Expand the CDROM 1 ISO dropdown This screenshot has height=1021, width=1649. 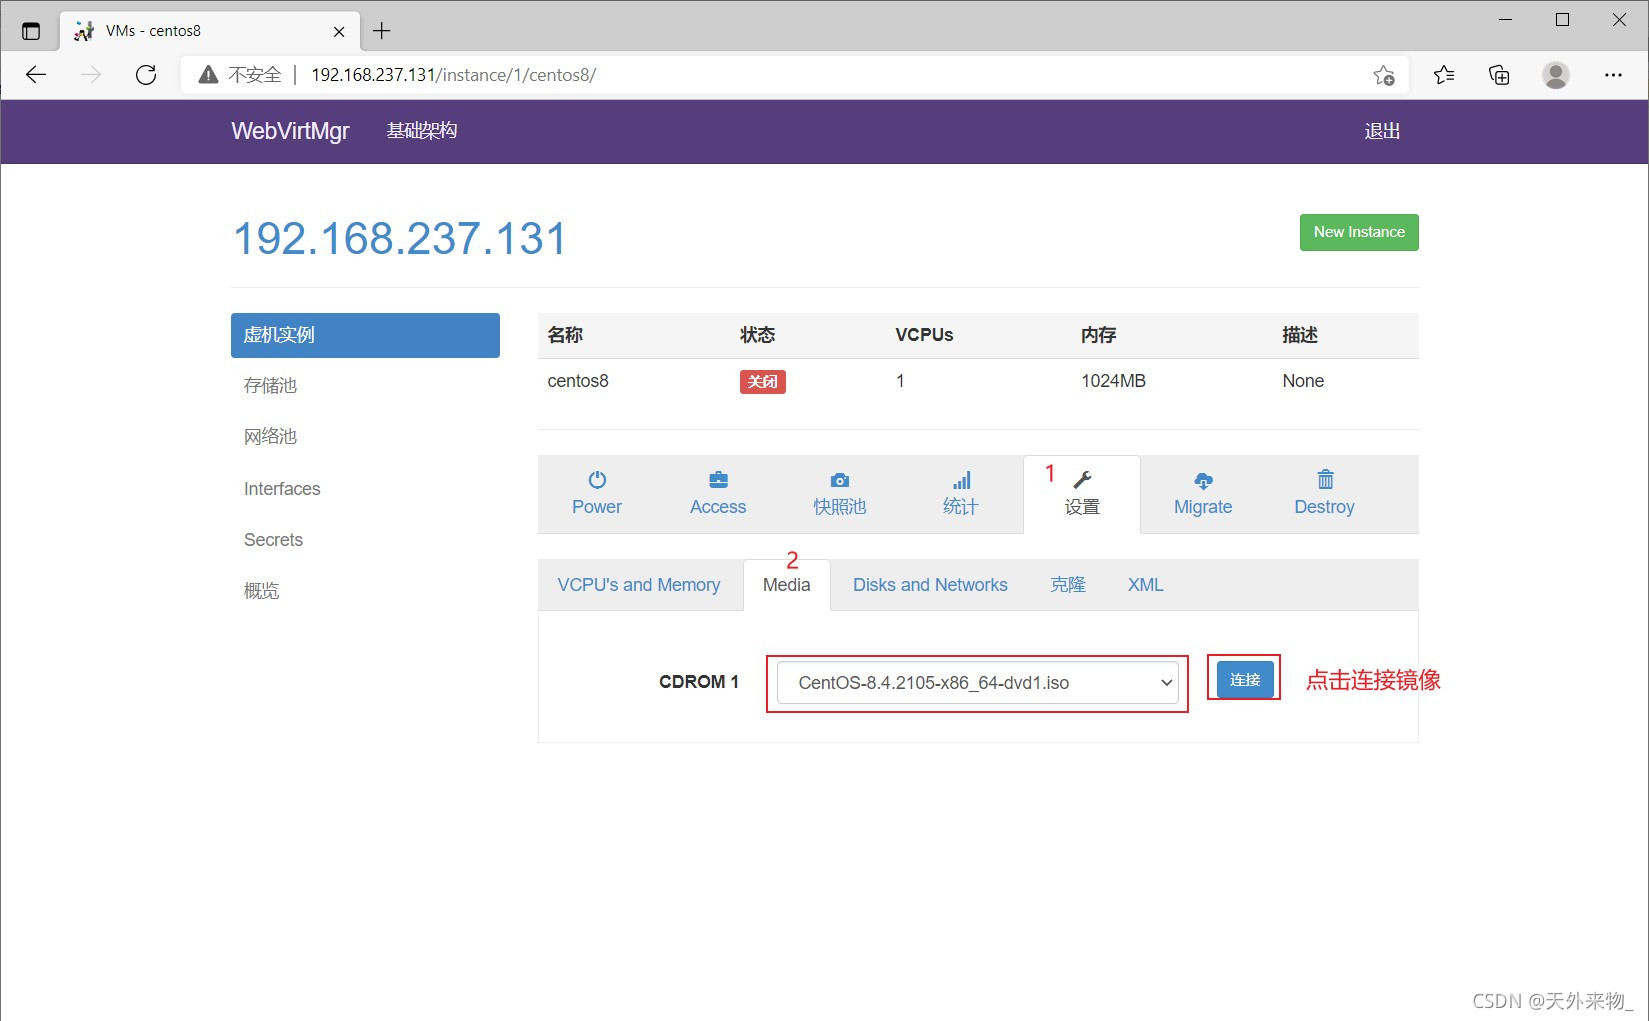click(977, 683)
